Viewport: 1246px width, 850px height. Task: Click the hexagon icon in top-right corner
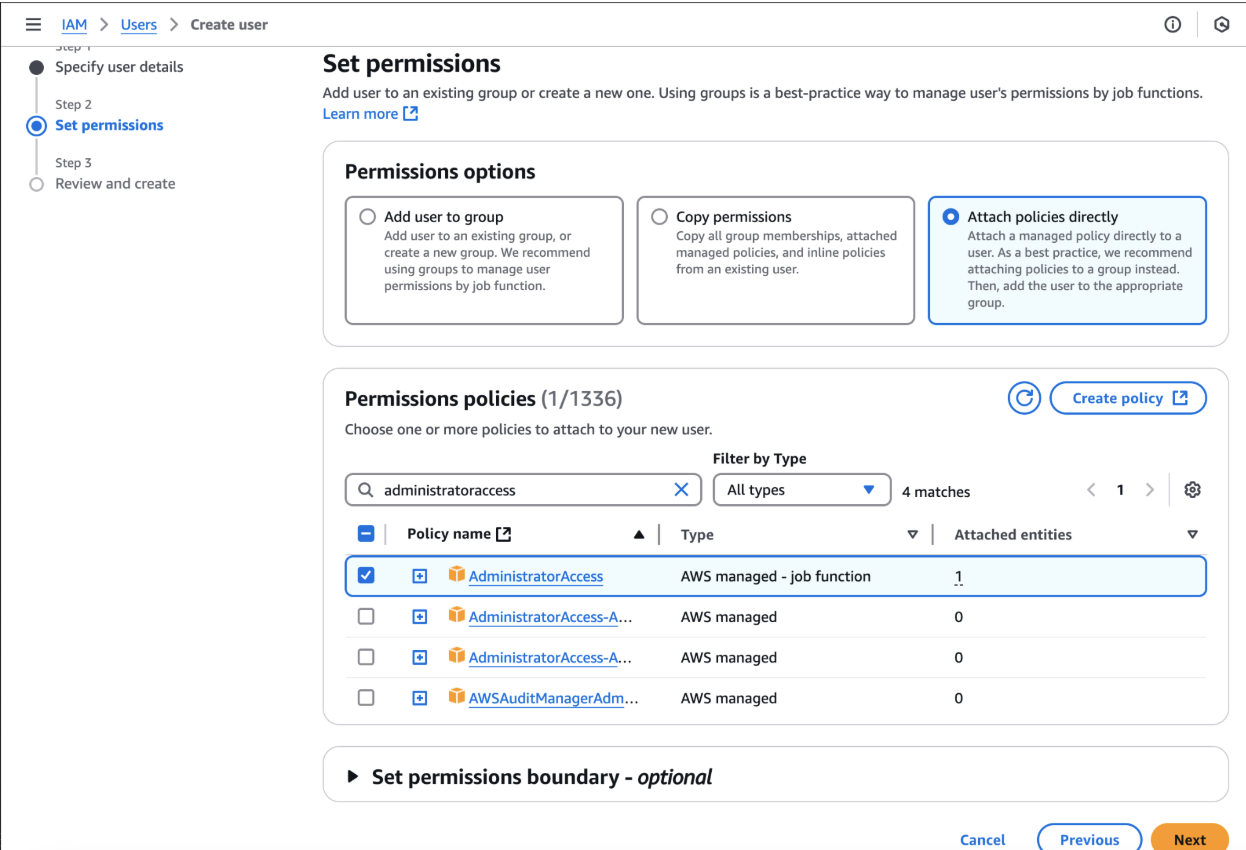pyautogui.click(x=1221, y=25)
